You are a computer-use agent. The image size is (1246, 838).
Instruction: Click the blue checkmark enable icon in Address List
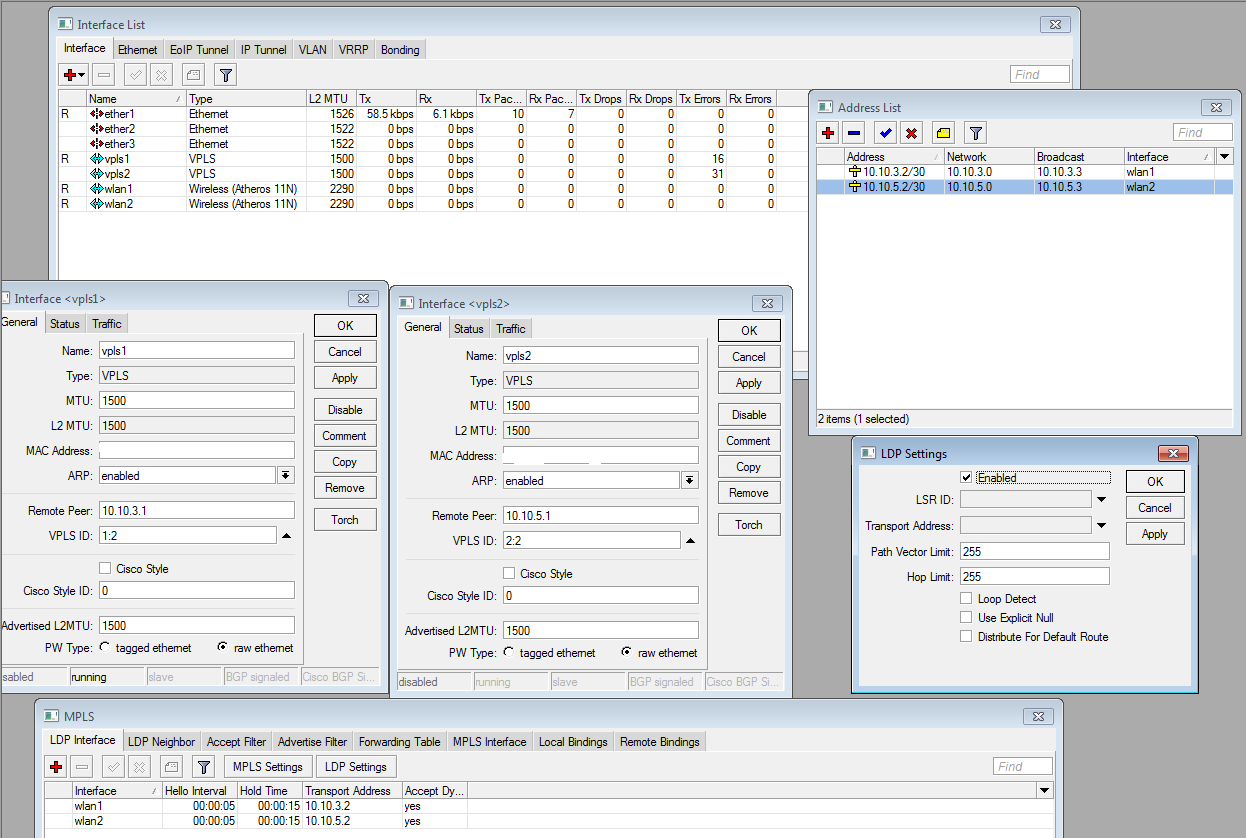pos(885,133)
